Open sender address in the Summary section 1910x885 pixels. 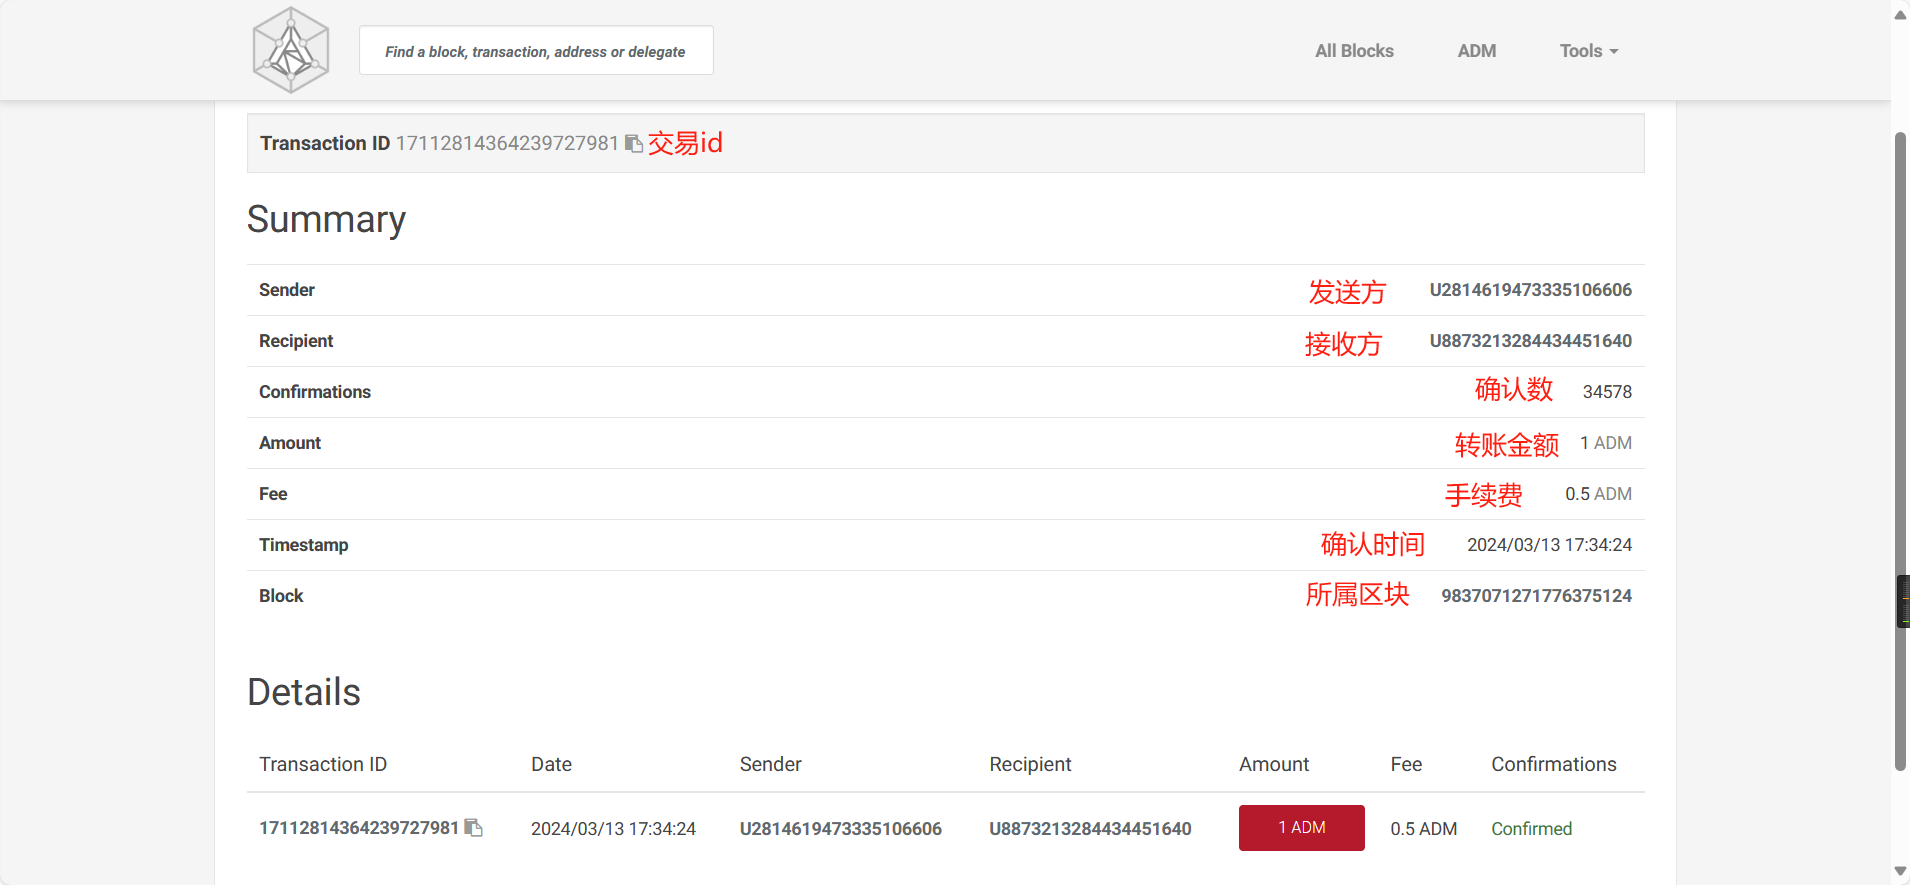(x=1530, y=290)
